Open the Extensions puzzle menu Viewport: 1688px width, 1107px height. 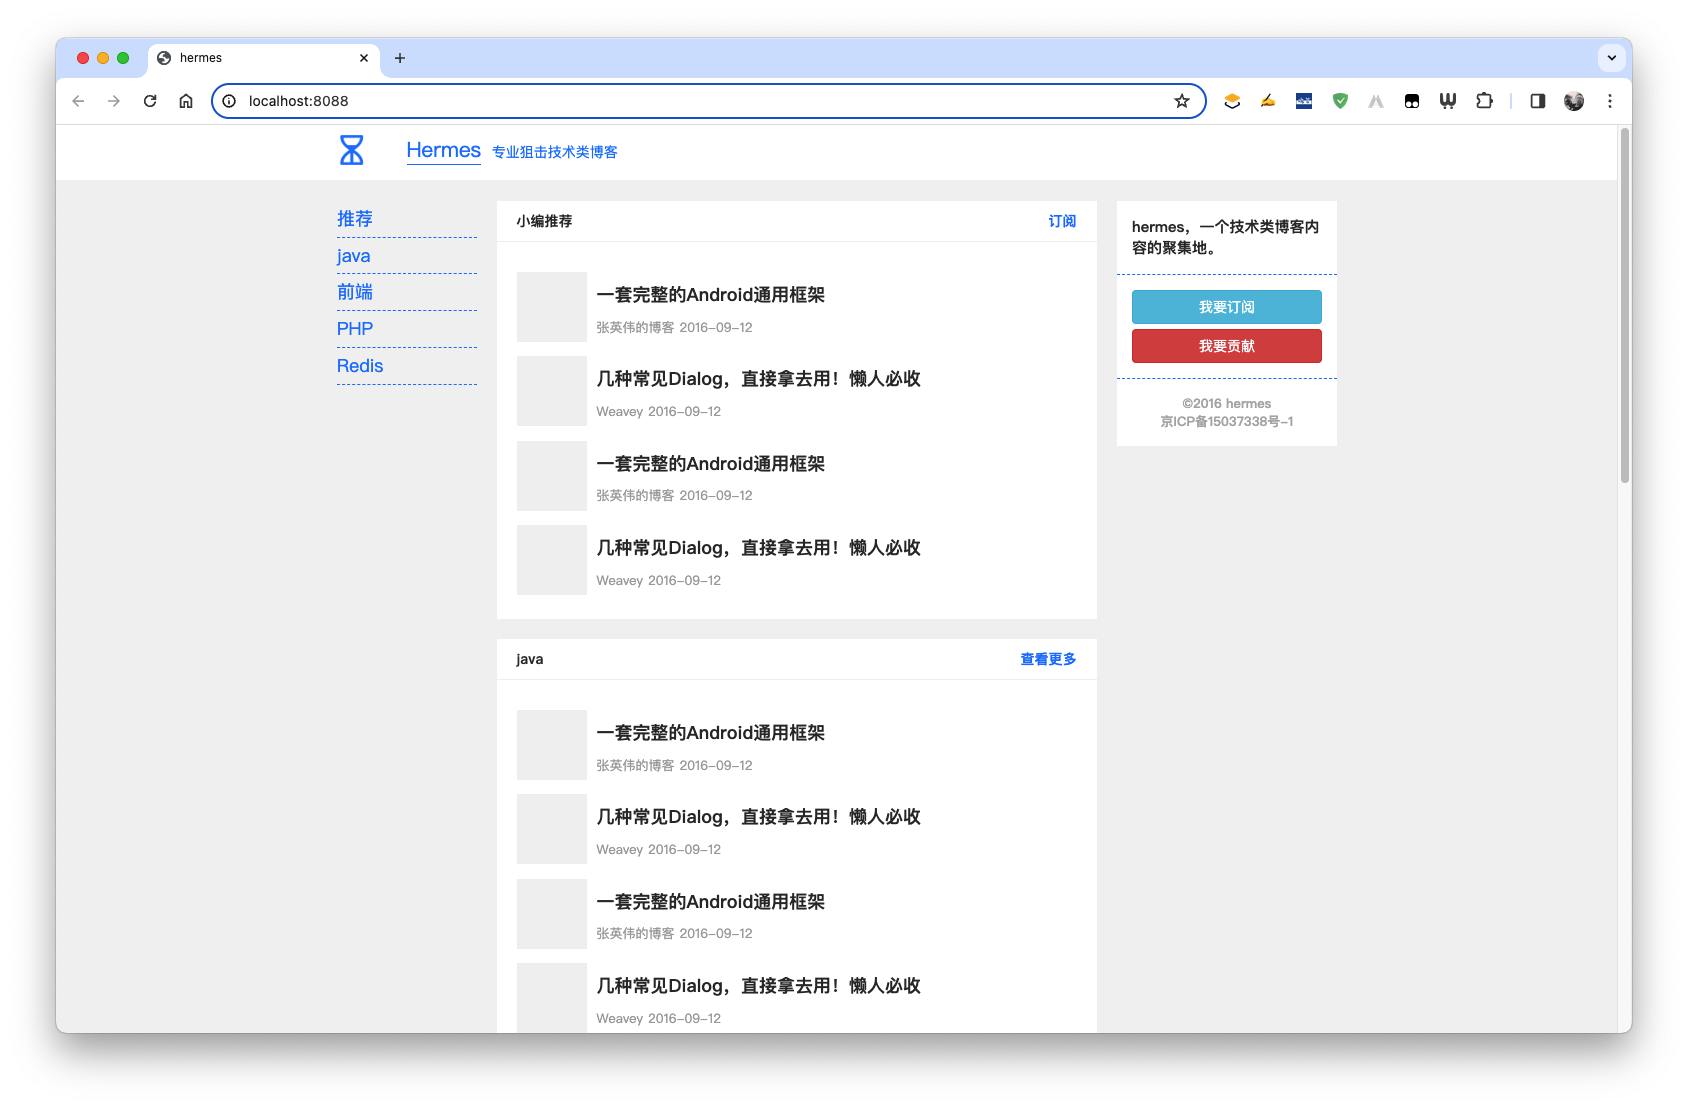click(1484, 101)
